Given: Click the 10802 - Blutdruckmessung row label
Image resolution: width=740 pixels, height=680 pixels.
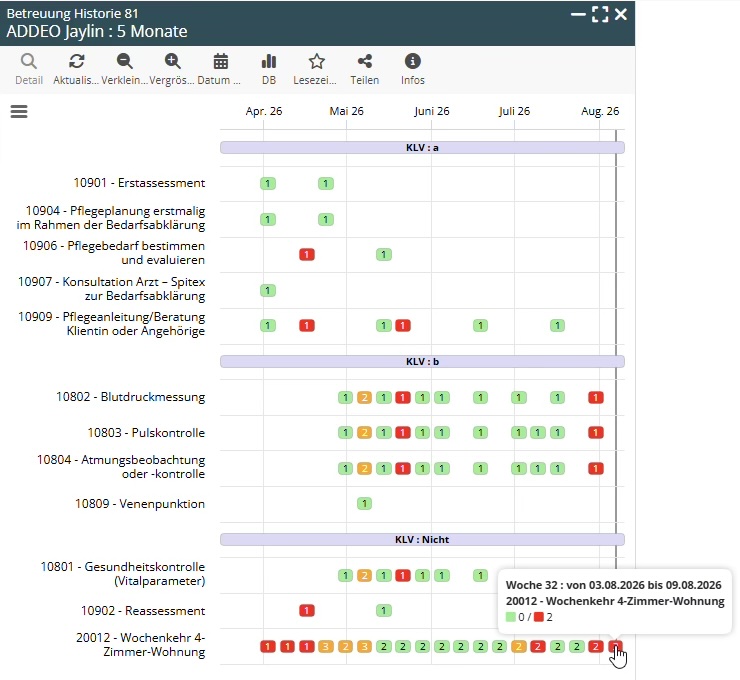Looking at the screenshot, I should pyautogui.click(x=131, y=397).
